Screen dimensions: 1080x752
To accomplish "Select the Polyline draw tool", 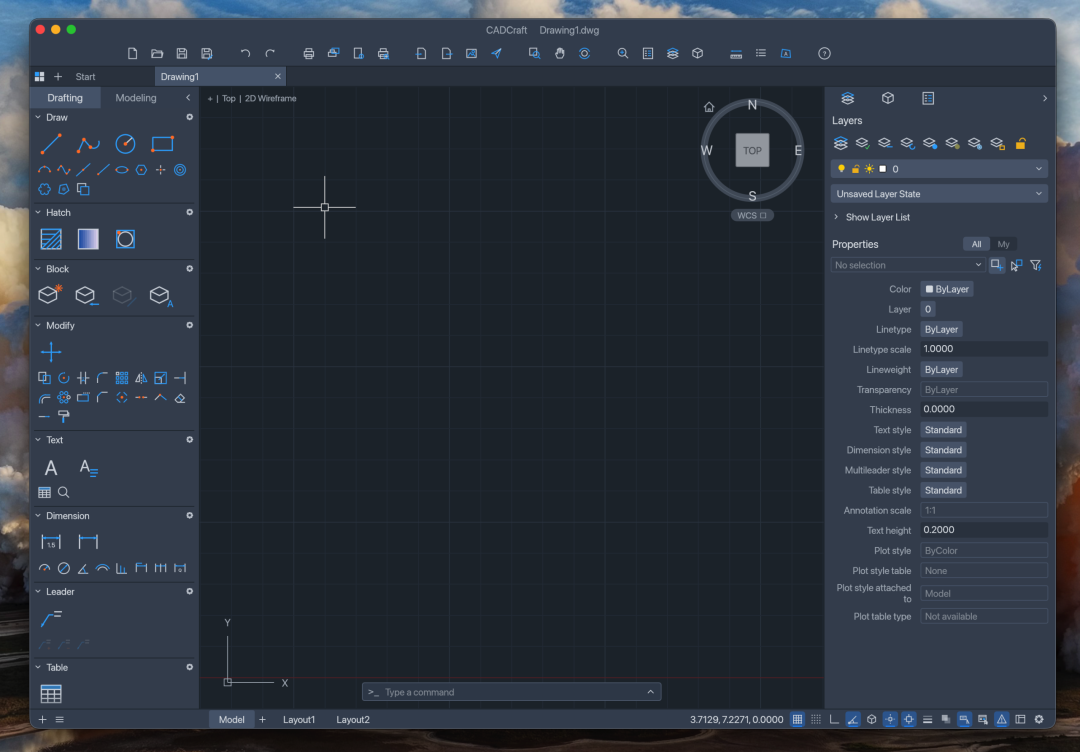I will 88,144.
